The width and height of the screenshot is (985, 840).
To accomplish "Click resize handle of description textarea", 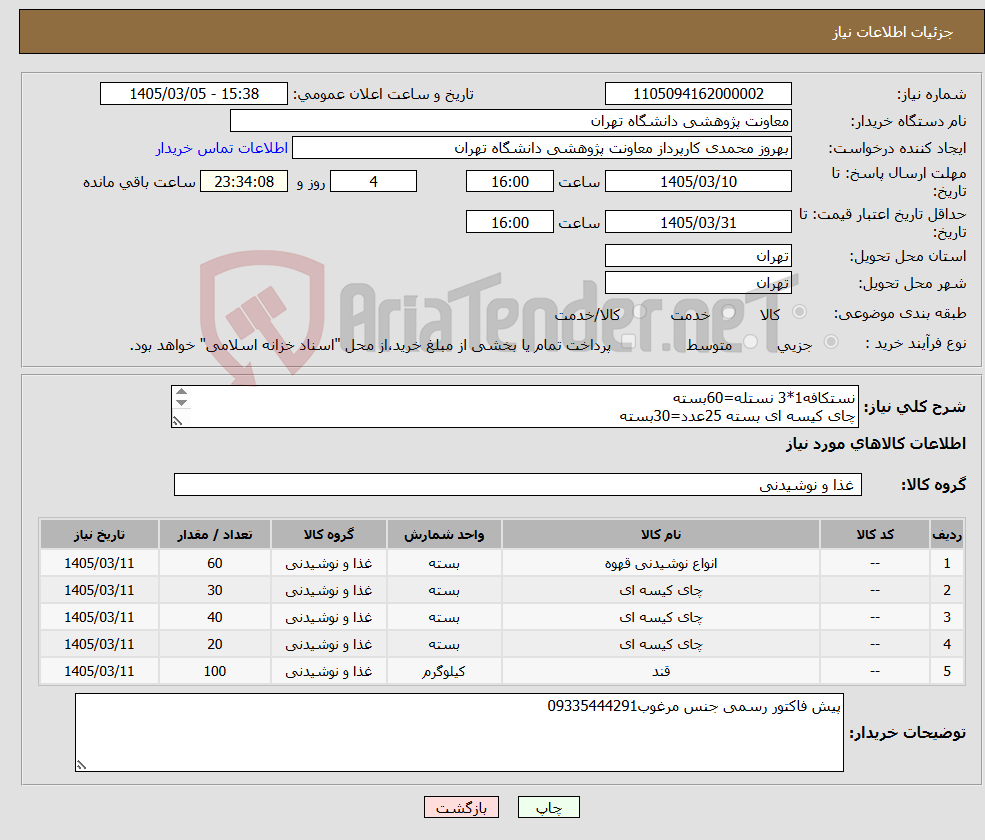I will tap(177, 422).
